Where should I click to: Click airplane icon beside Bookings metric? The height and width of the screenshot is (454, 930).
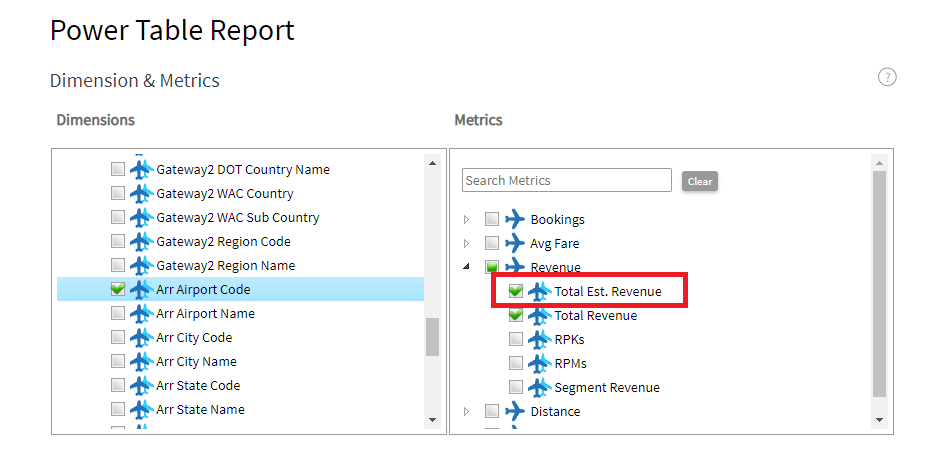pyautogui.click(x=515, y=220)
